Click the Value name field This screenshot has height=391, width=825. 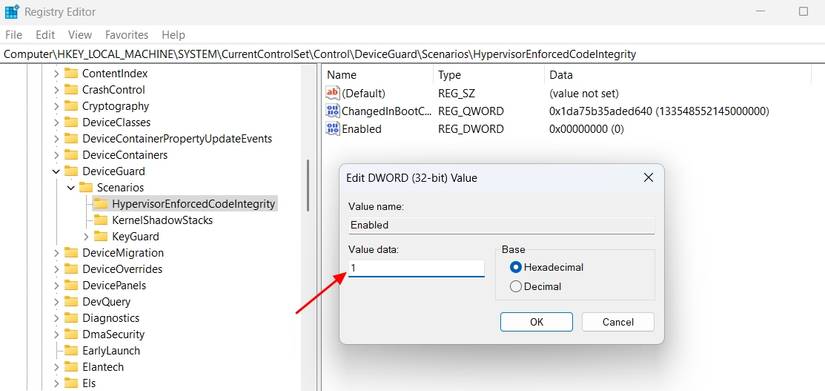click(x=501, y=225)
